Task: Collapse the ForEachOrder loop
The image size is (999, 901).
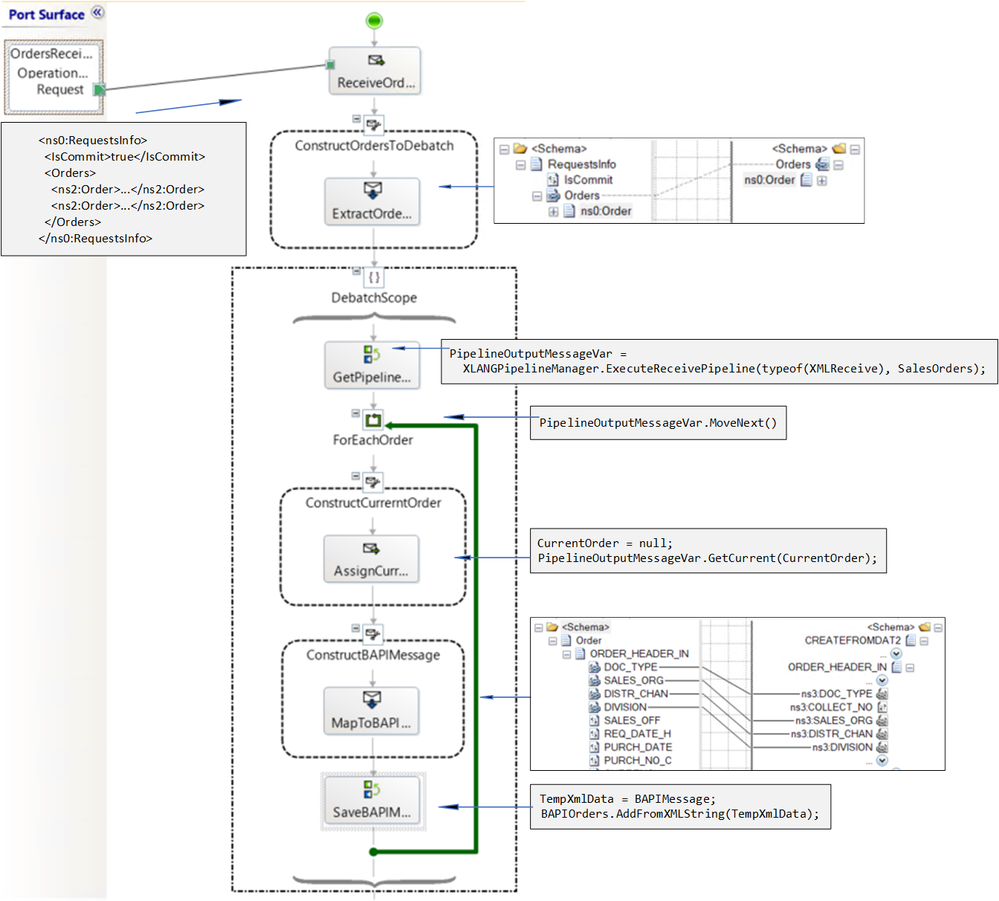Action: tap(356, 413)
